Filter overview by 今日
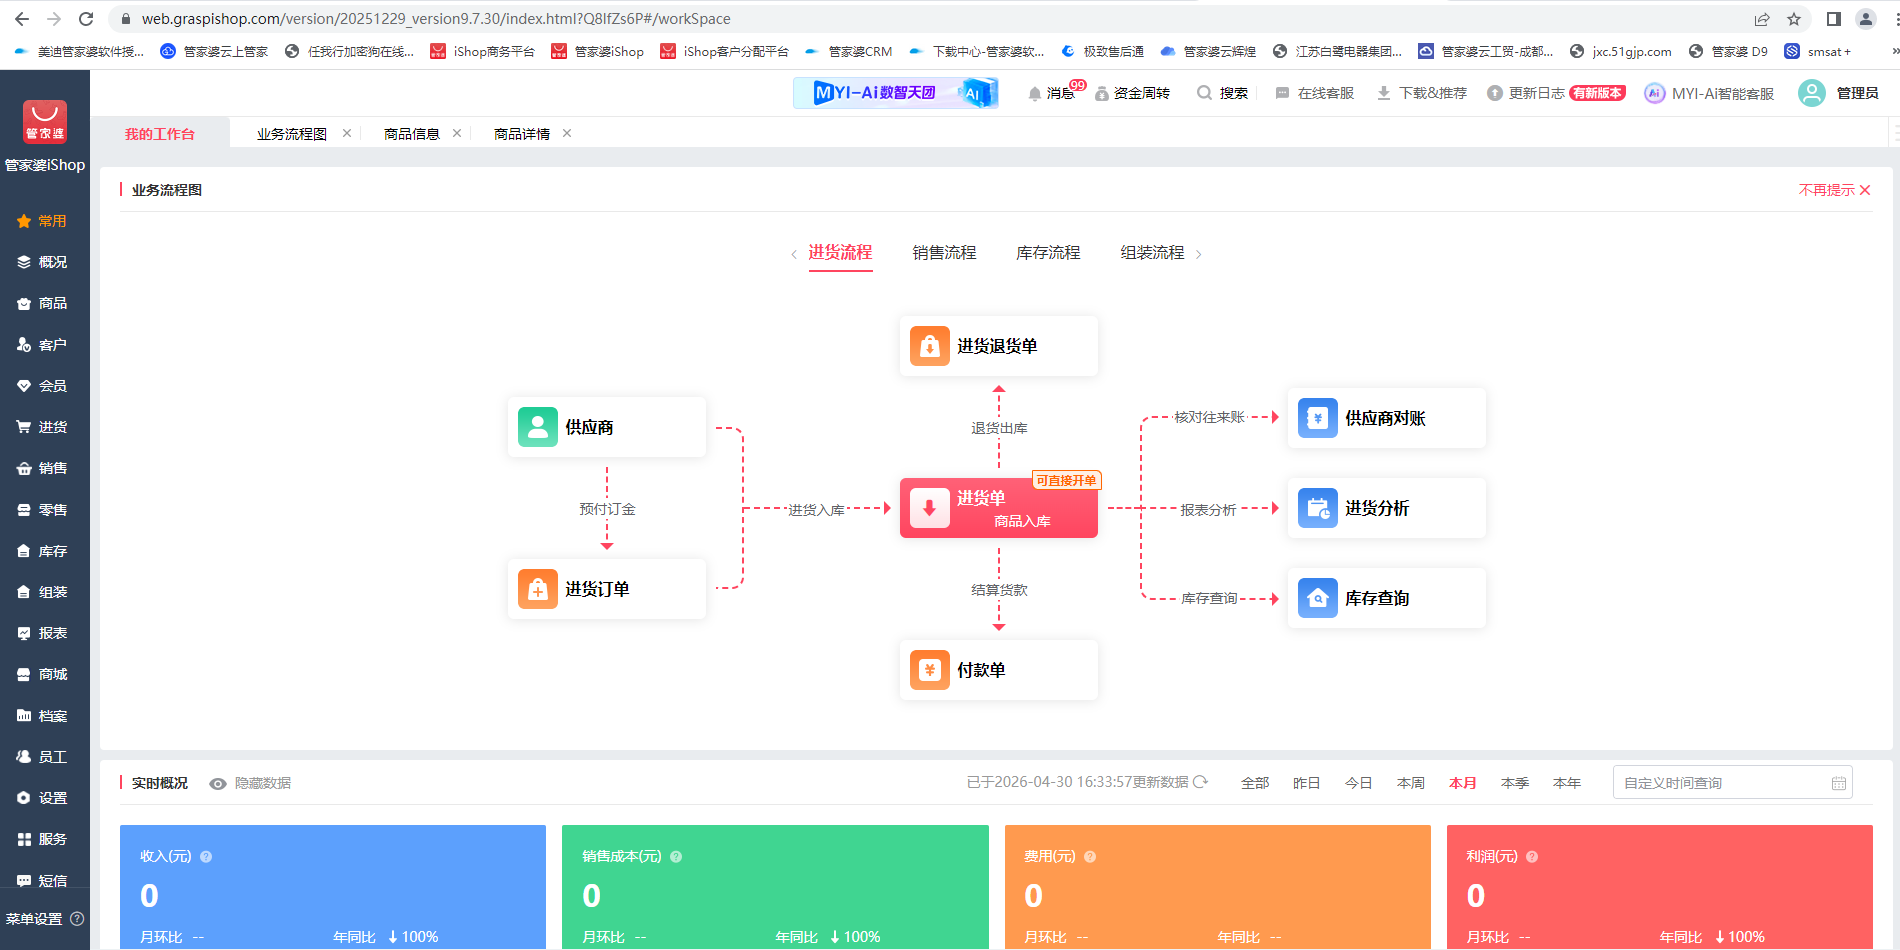 click(x=1358, y=783)
